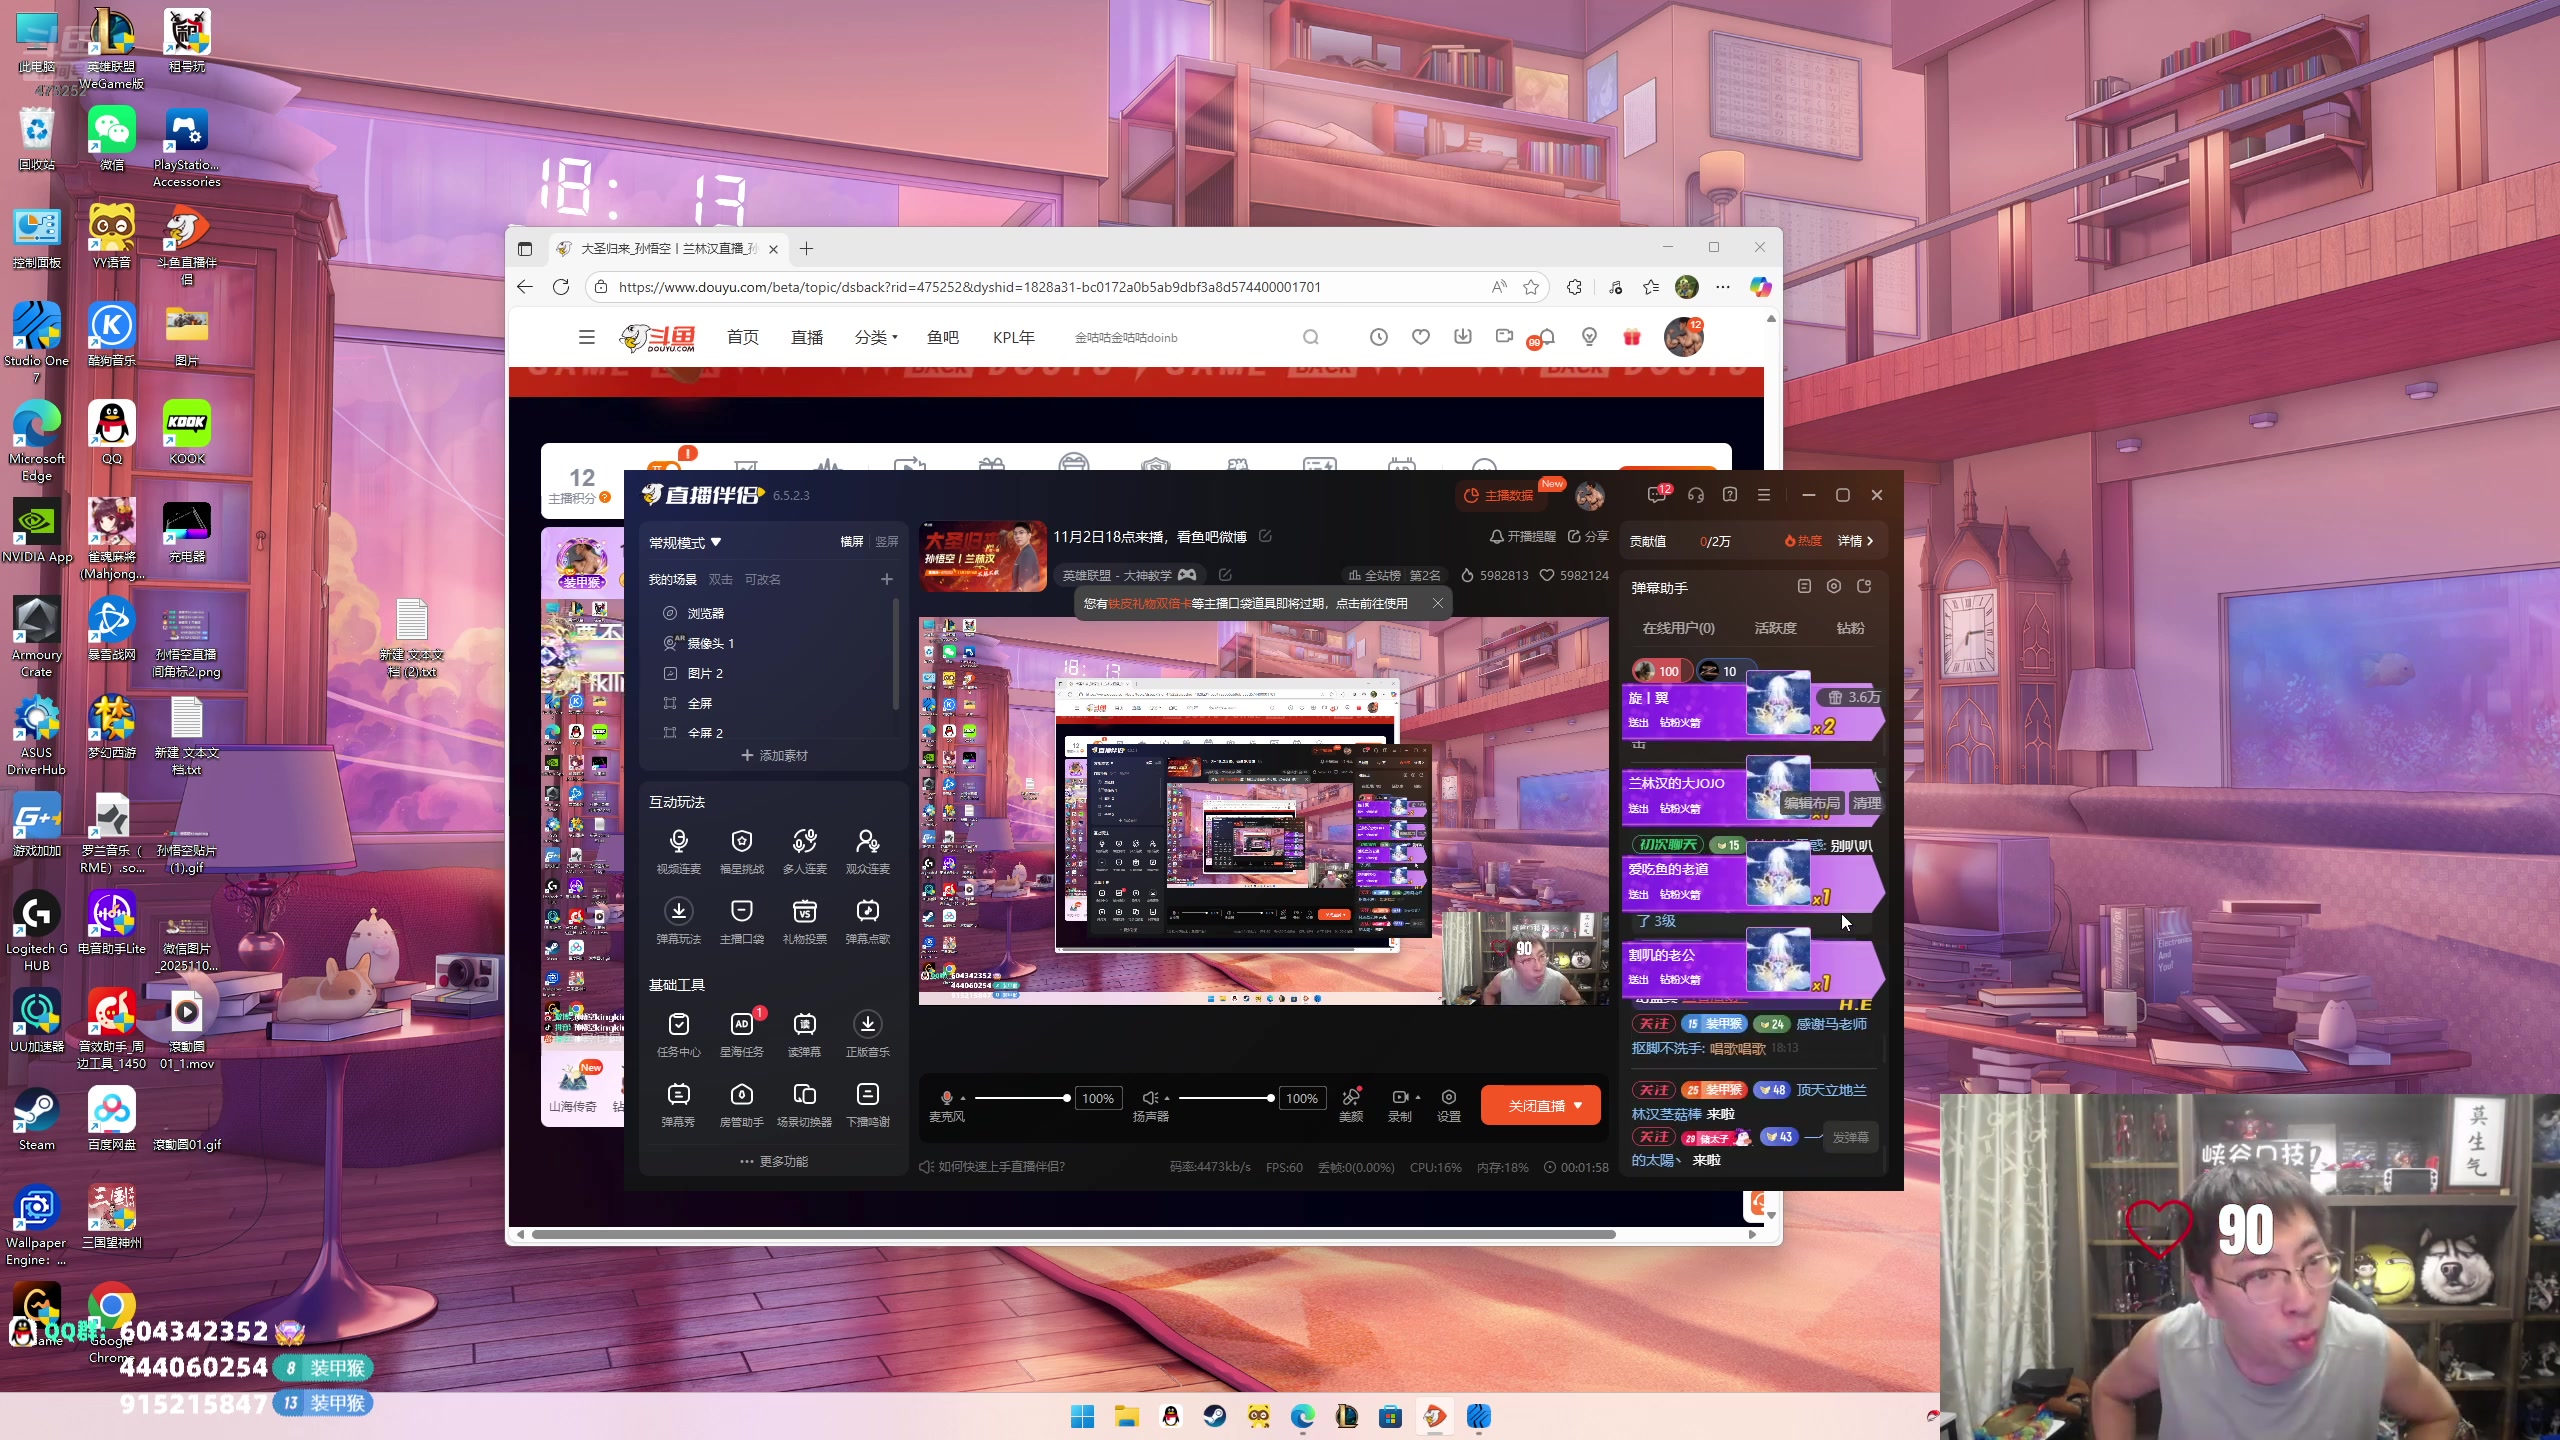Switch to 竖屏 portrait mode
This screenshot has width=2560, height=1440.
coord(886,542)
